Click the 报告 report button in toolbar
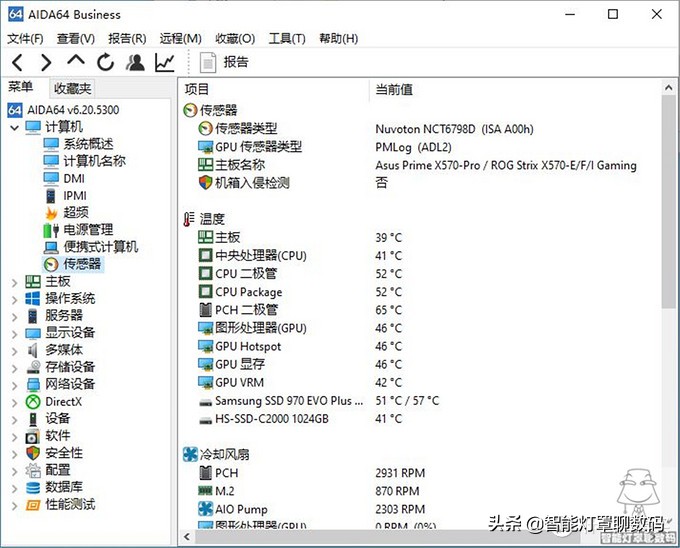The height and width of the screenshot is (548, 680). pyautogui.click(x=224, y=62)
